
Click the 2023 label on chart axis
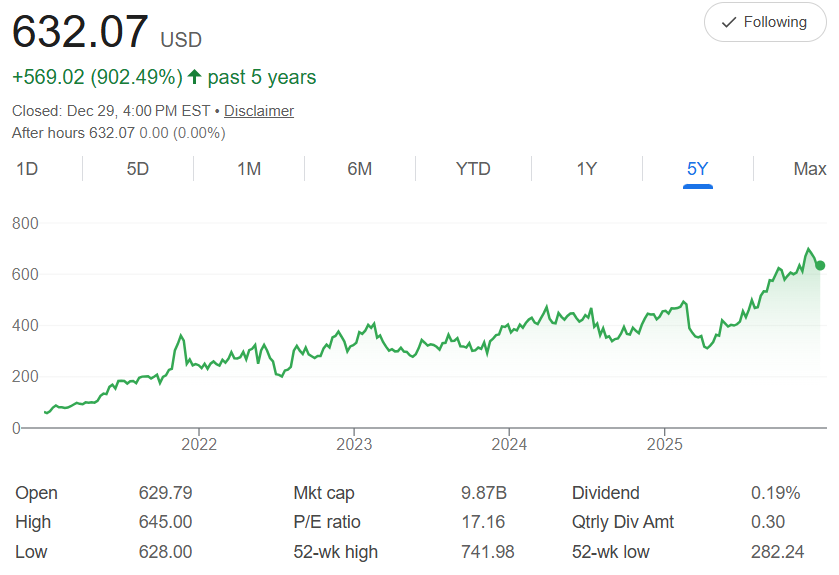pyautogui.click(x=354, y=444)
